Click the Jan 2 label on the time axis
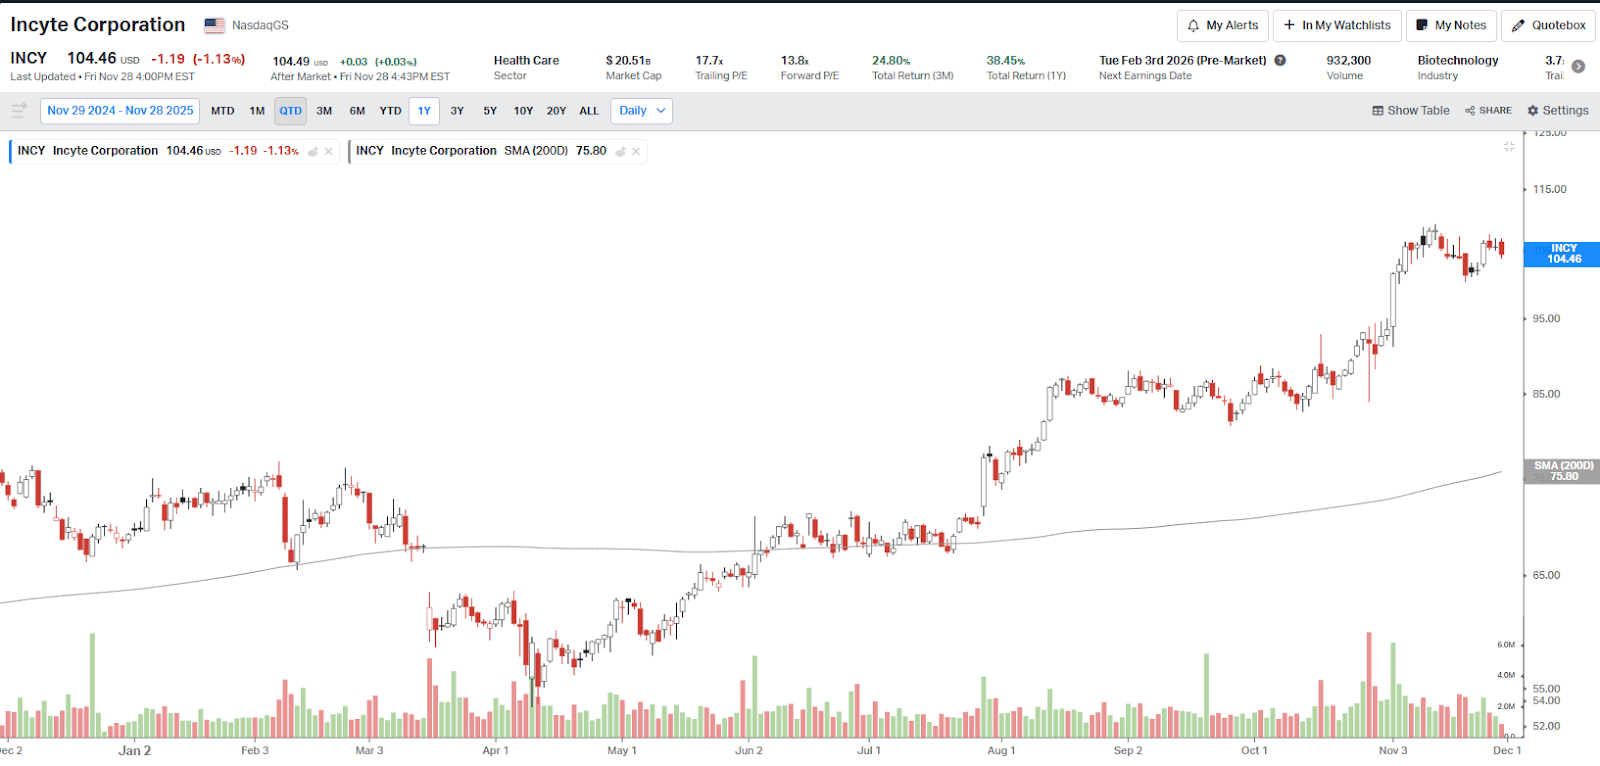Image resolution: width=1600 pixels, height=766 pixels. coord(135,751)
